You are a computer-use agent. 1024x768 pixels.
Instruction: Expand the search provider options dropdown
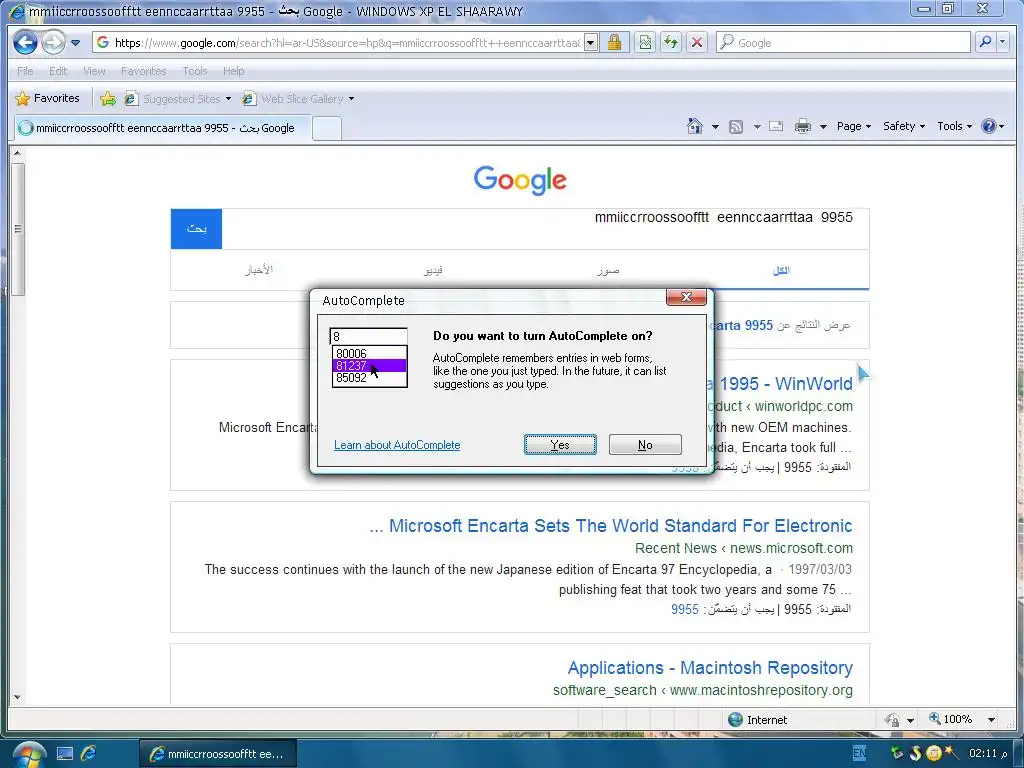click(x=1002, y=43)
